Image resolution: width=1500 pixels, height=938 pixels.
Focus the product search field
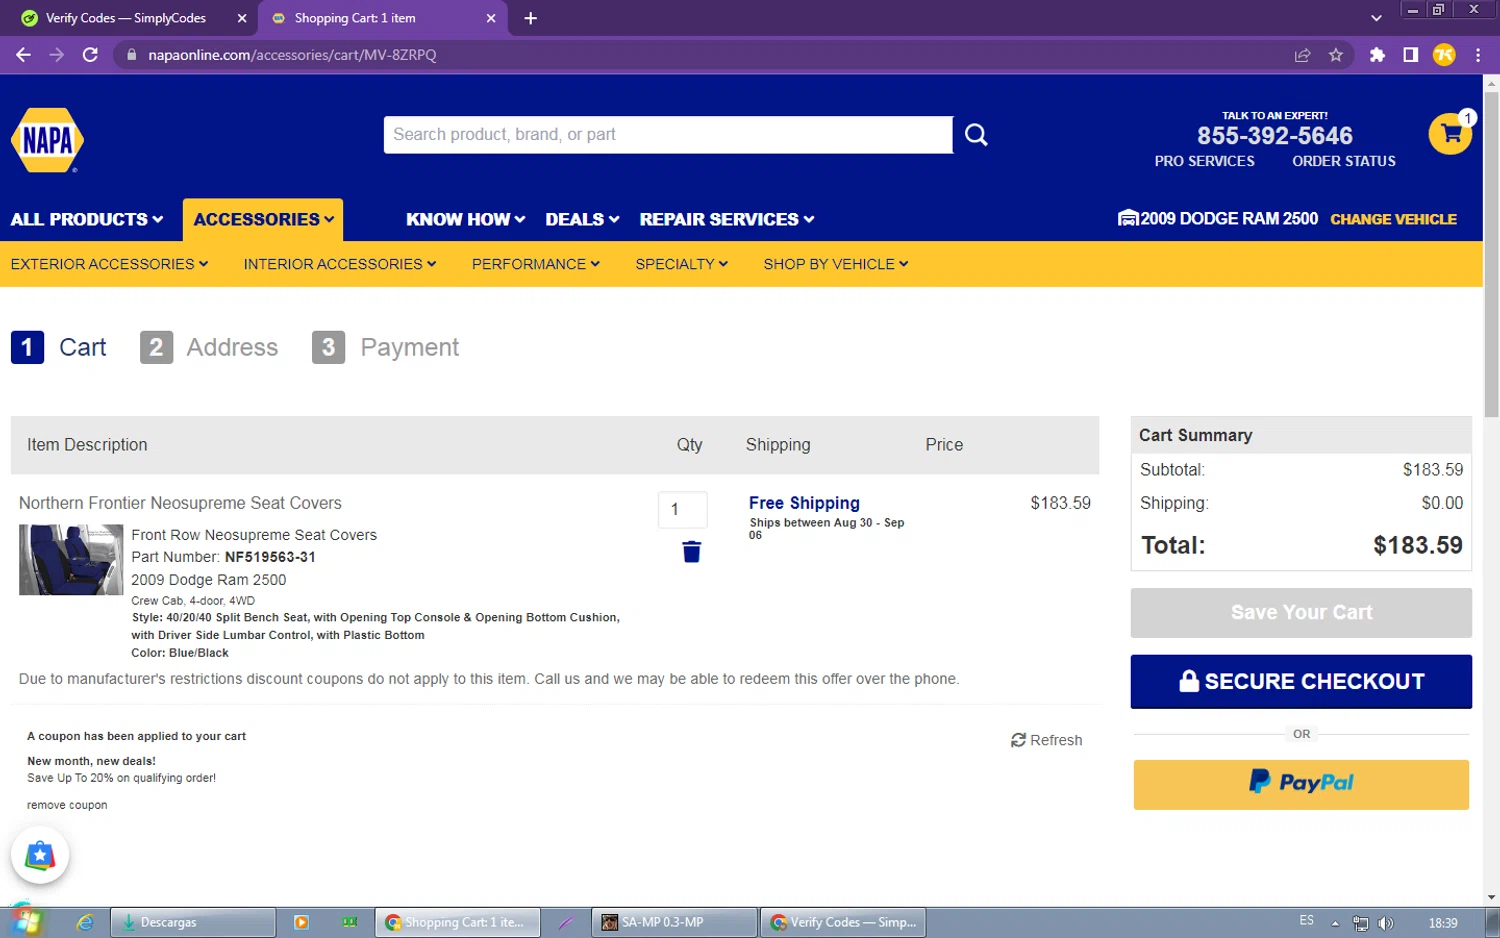[668, 135]
